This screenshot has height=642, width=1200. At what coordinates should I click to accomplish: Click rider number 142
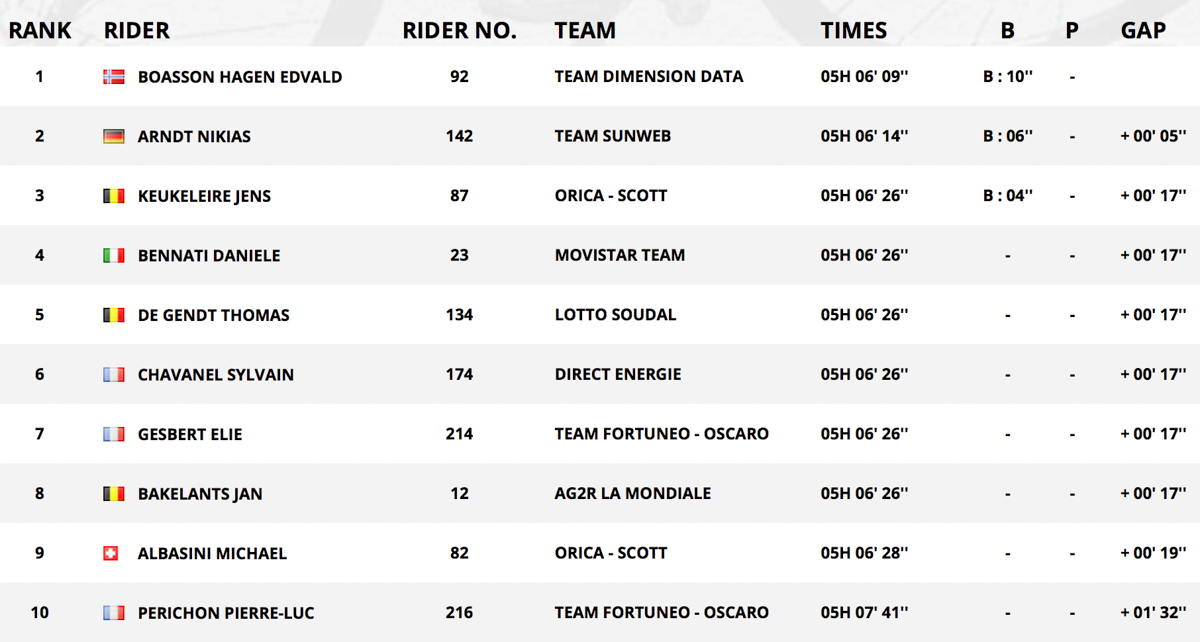pos(459,136)
